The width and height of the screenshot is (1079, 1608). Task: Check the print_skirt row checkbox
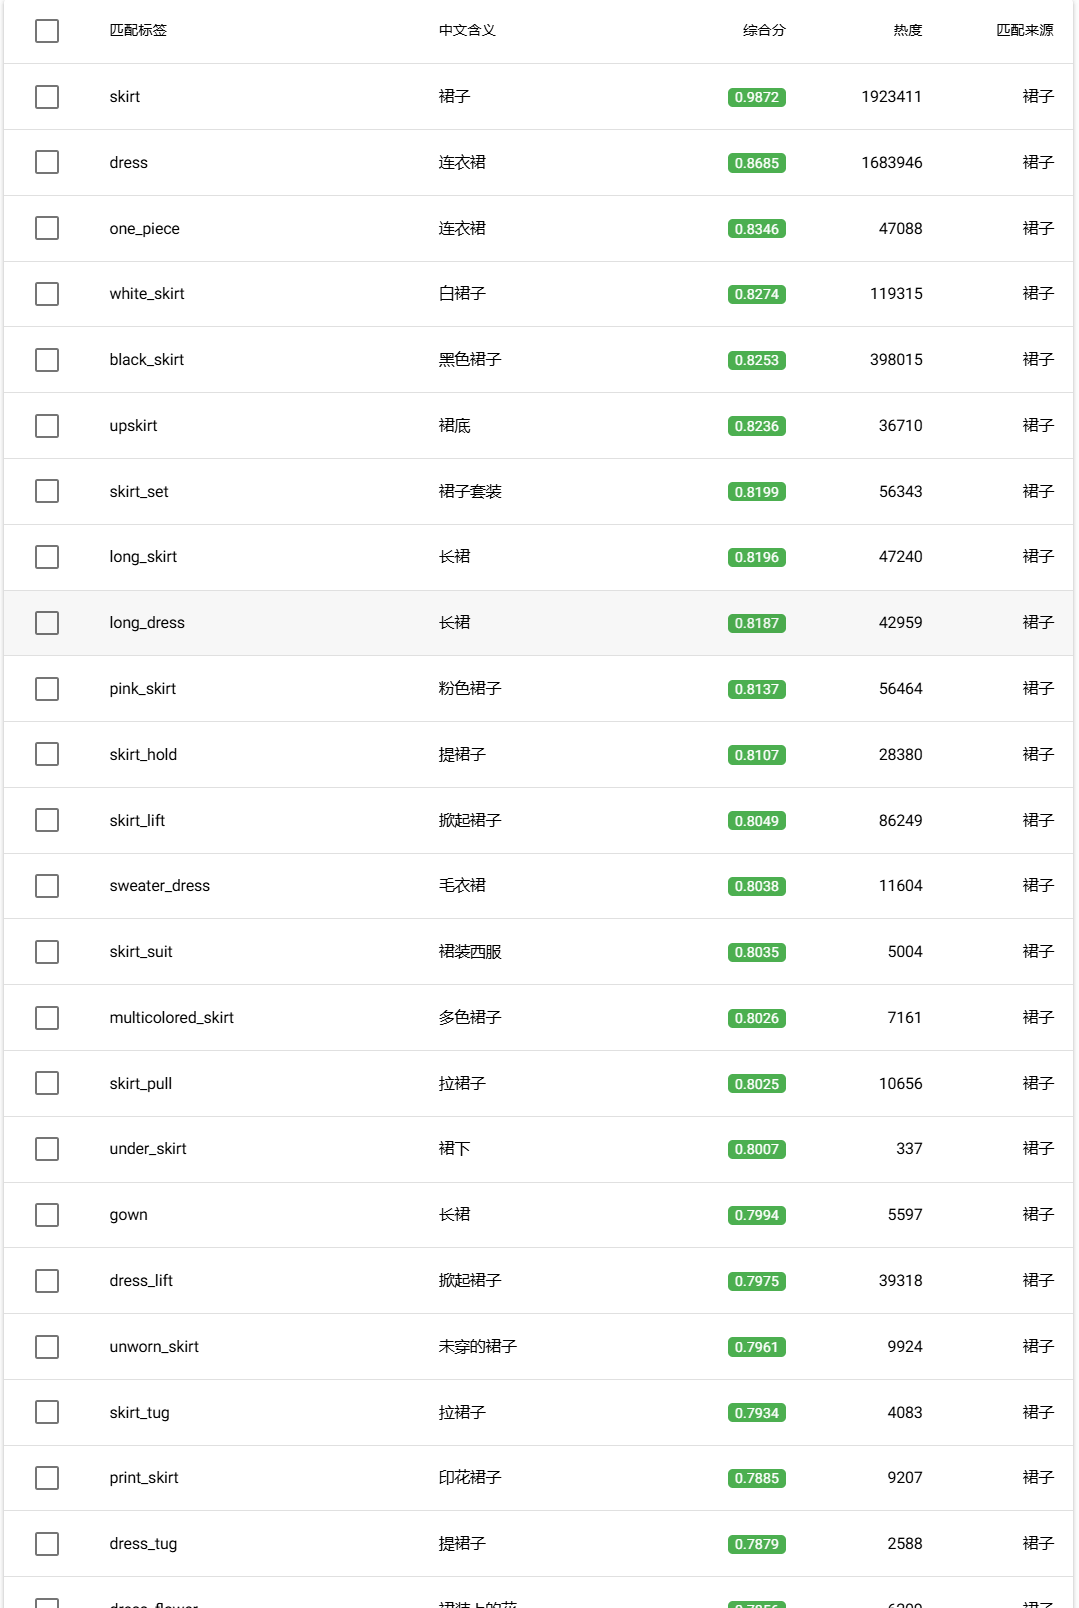pos(47,1478)
